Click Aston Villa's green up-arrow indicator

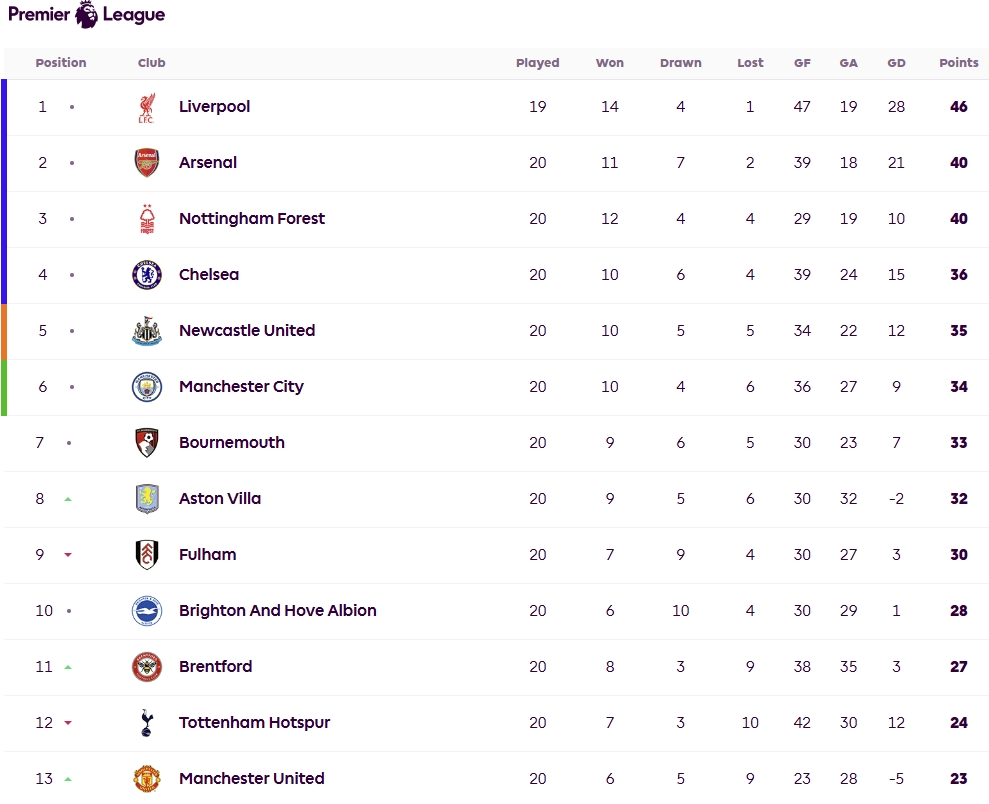coord(68,499)
